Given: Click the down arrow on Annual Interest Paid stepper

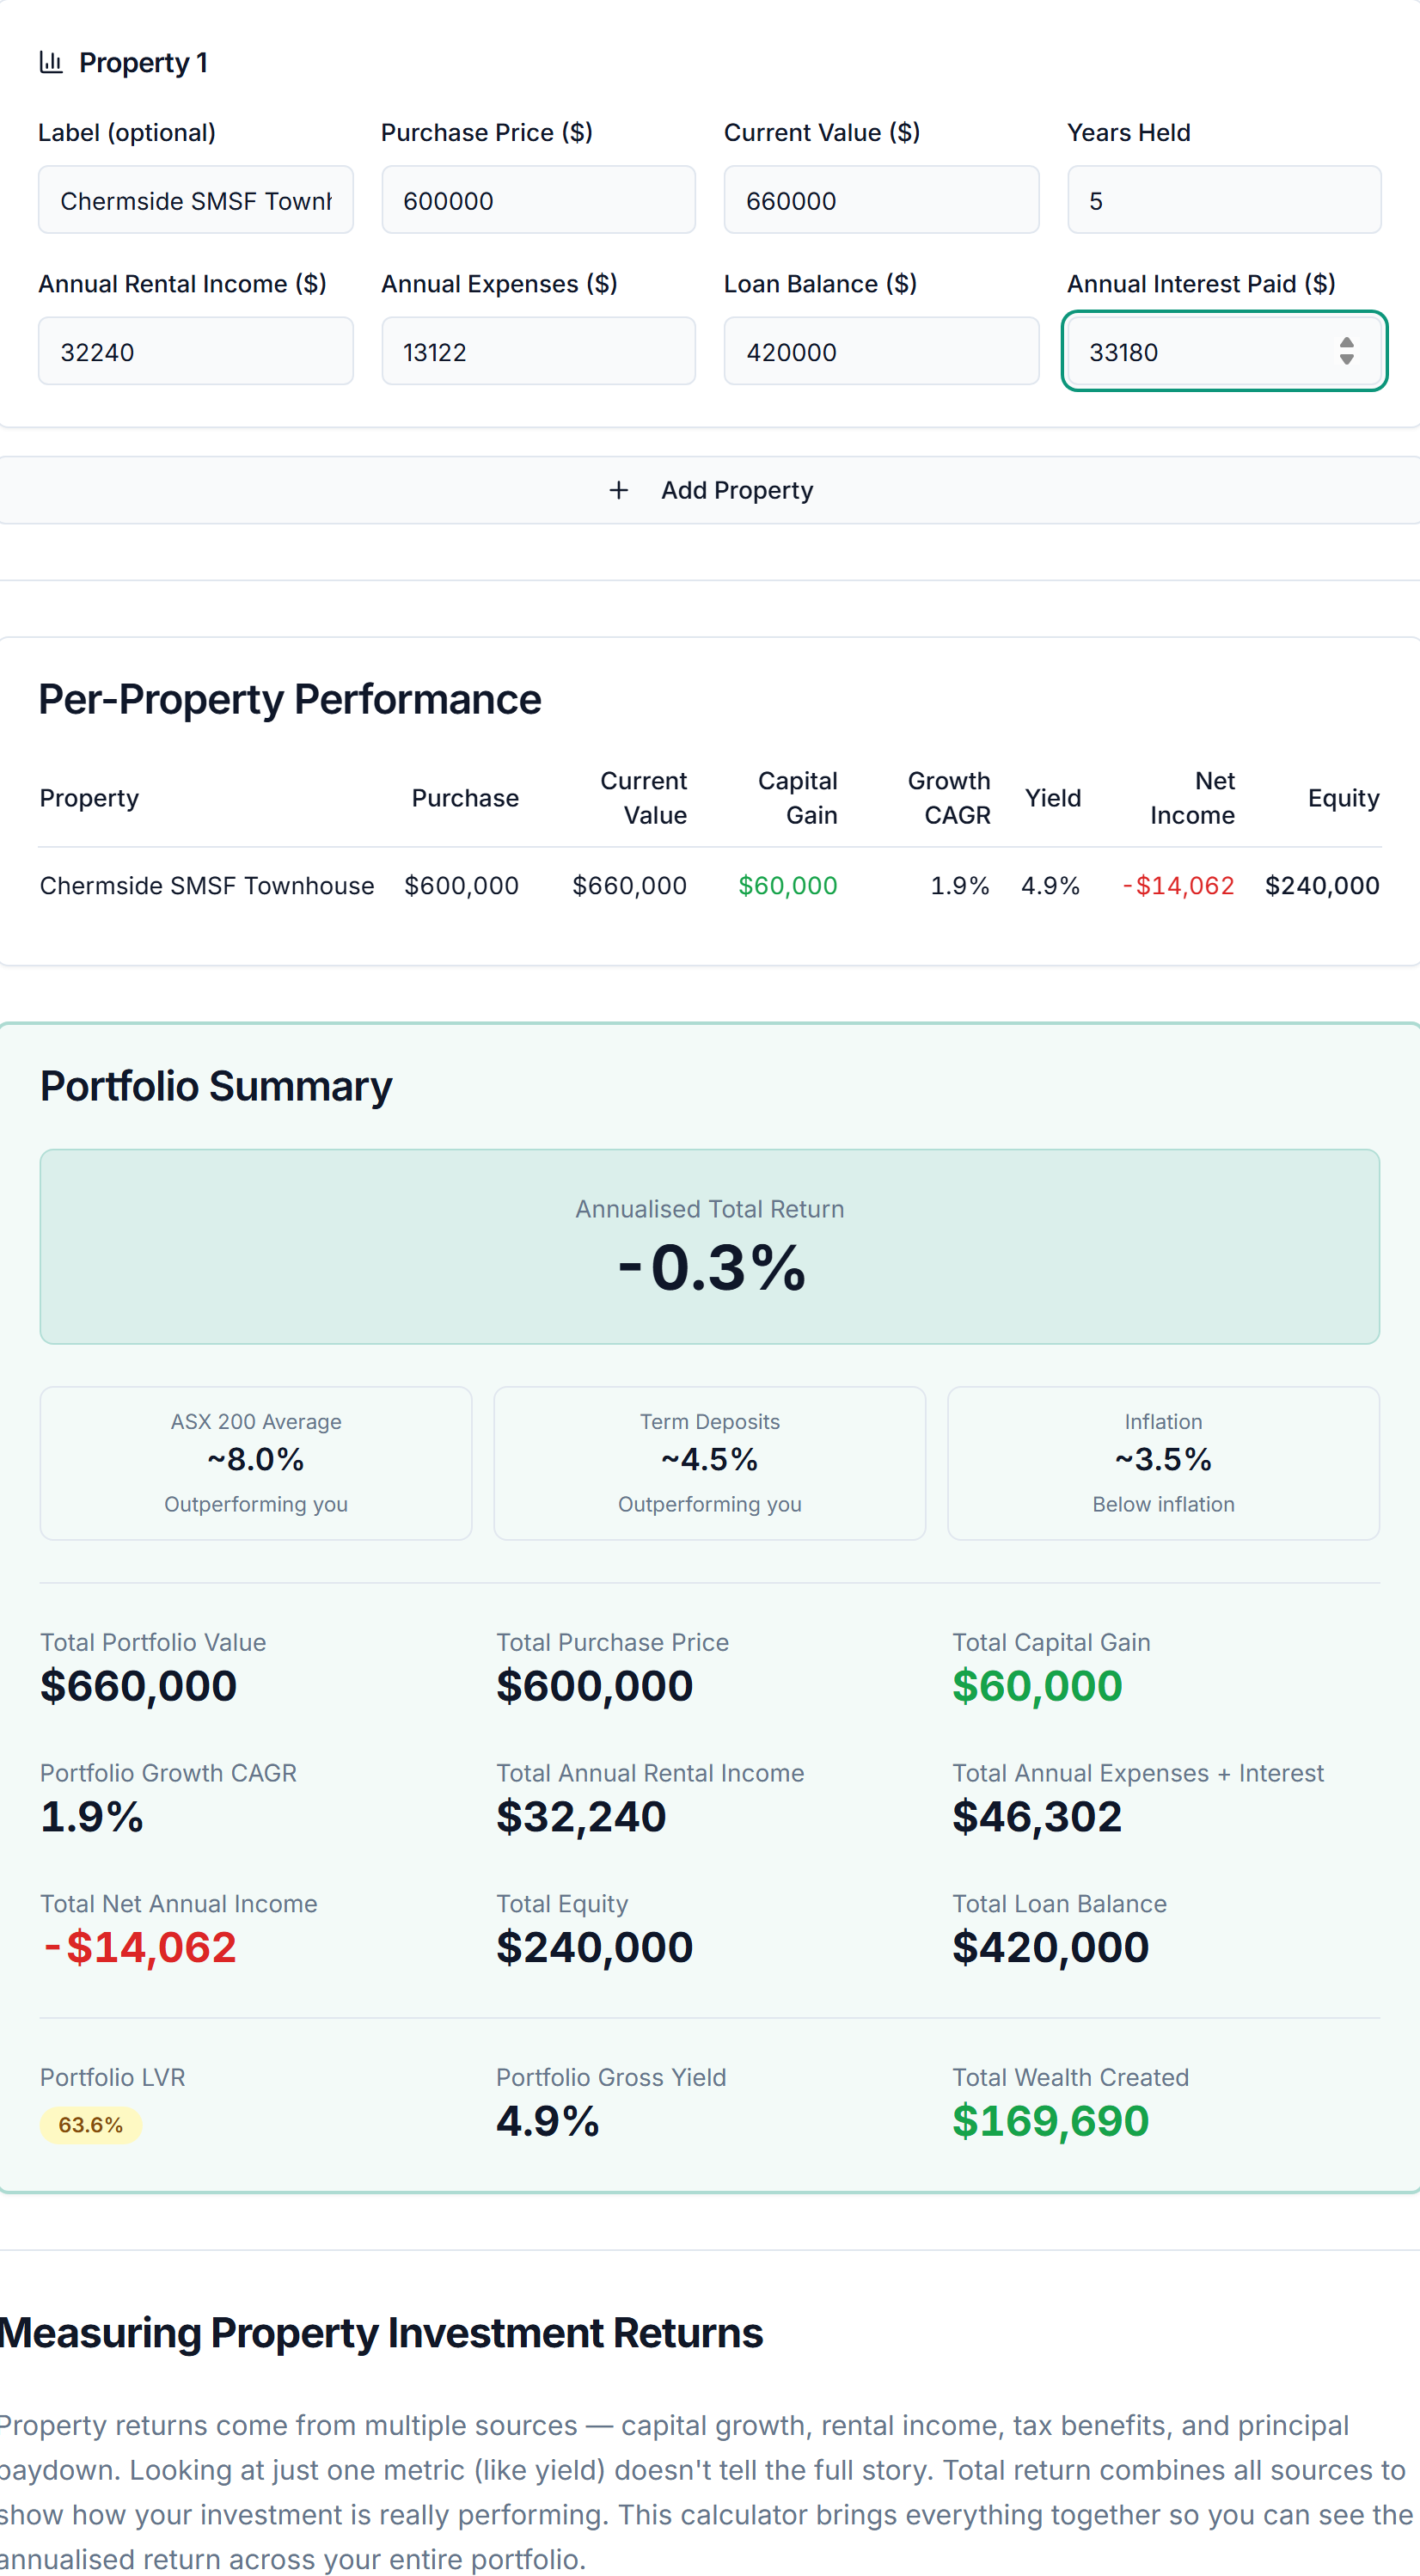Looking at the screenshot, I should (x=1345, y=362).
